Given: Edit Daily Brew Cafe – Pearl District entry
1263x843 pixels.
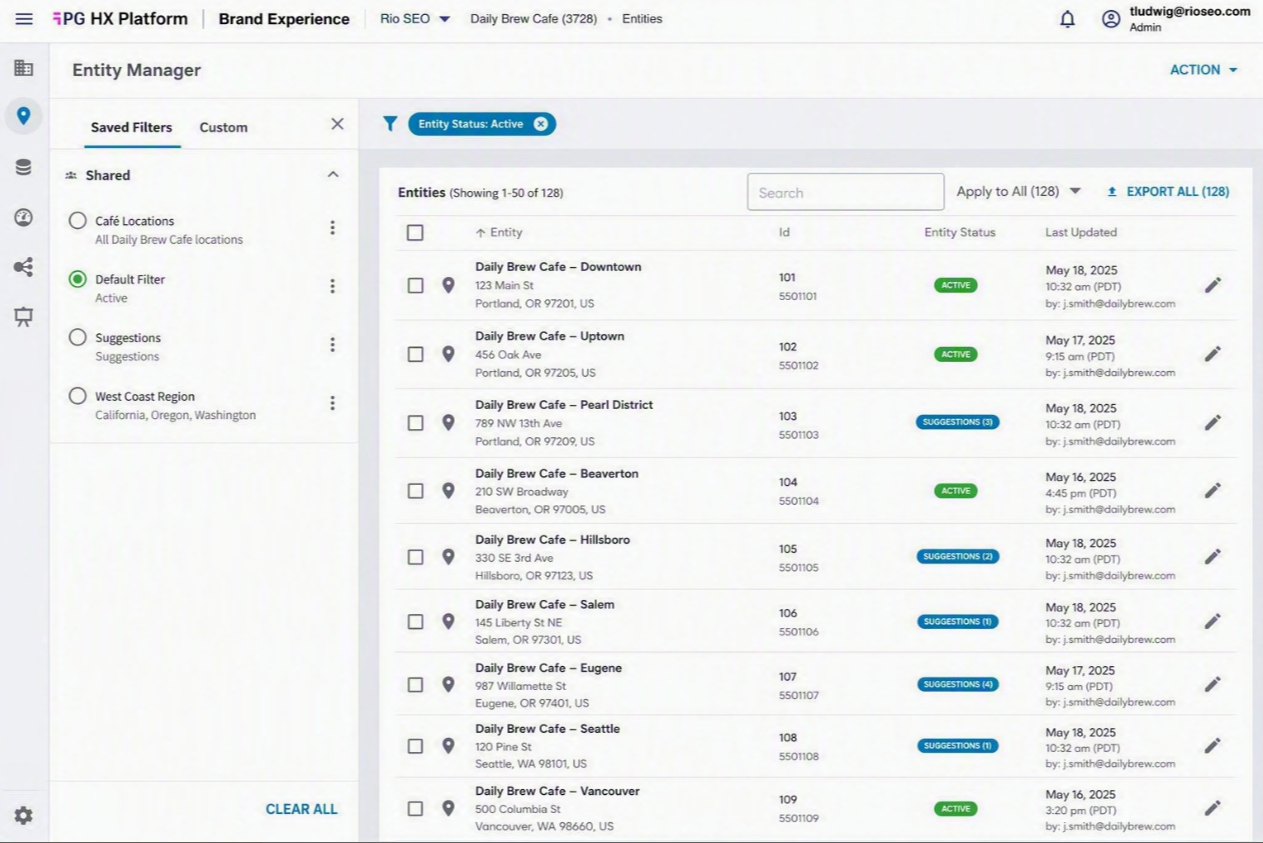Looking at the screenshot, I should [1213, 422].
